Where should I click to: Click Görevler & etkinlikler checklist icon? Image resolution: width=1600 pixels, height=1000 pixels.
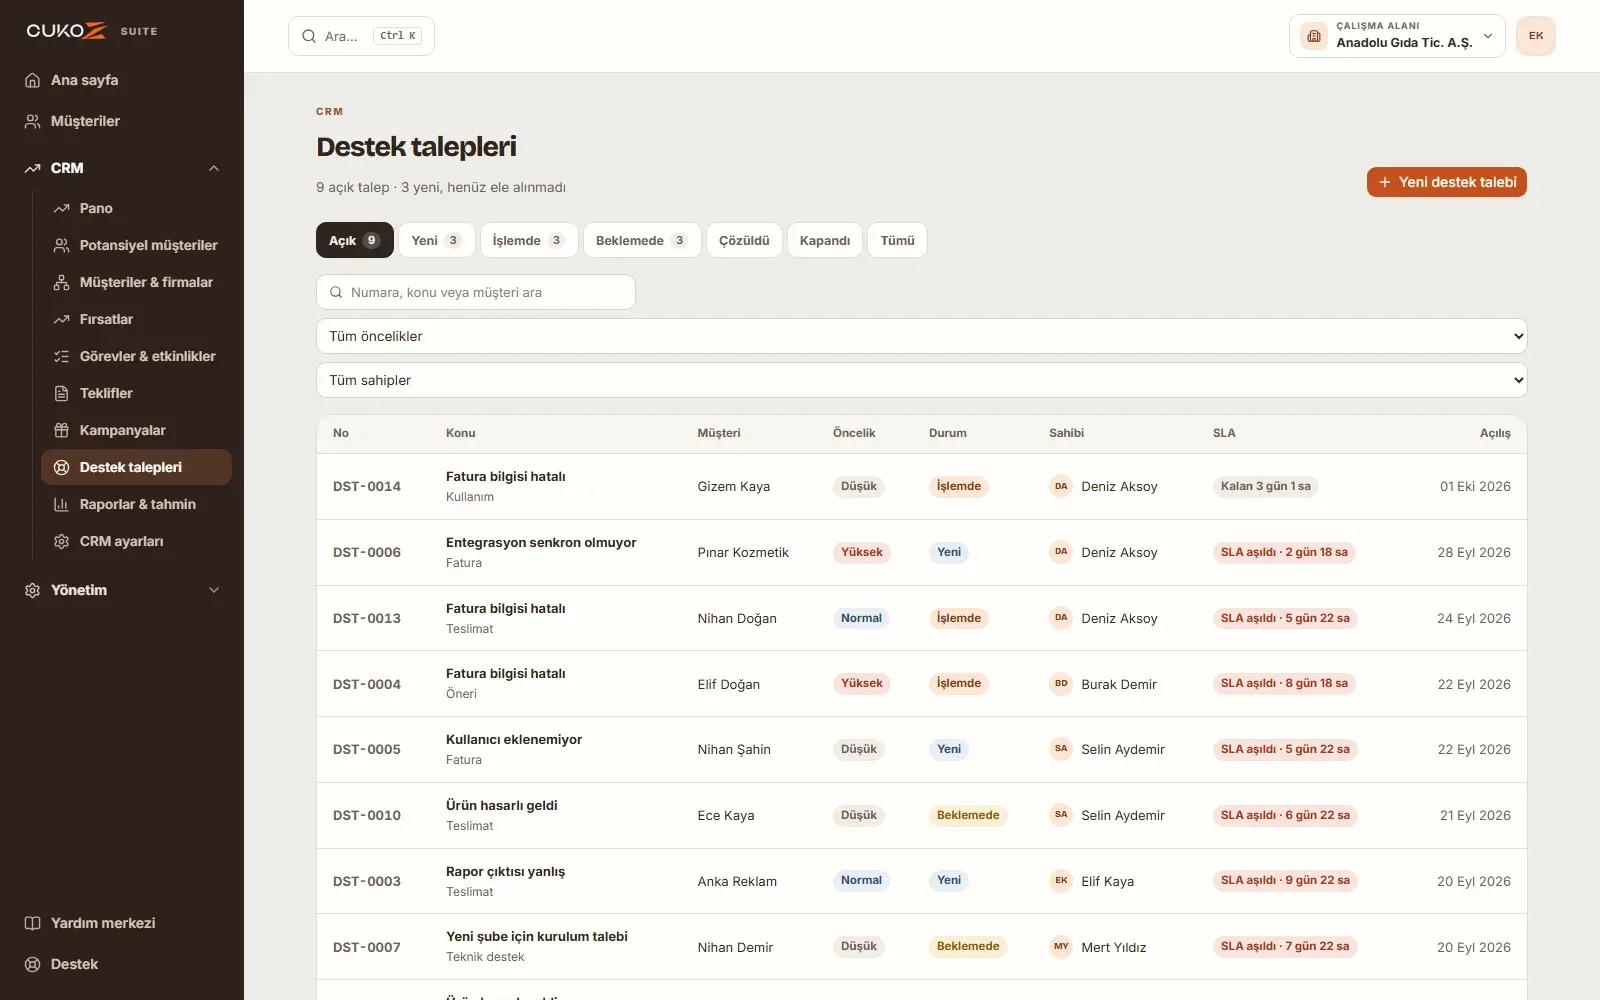pyautogui.click(x=61, y=356)
